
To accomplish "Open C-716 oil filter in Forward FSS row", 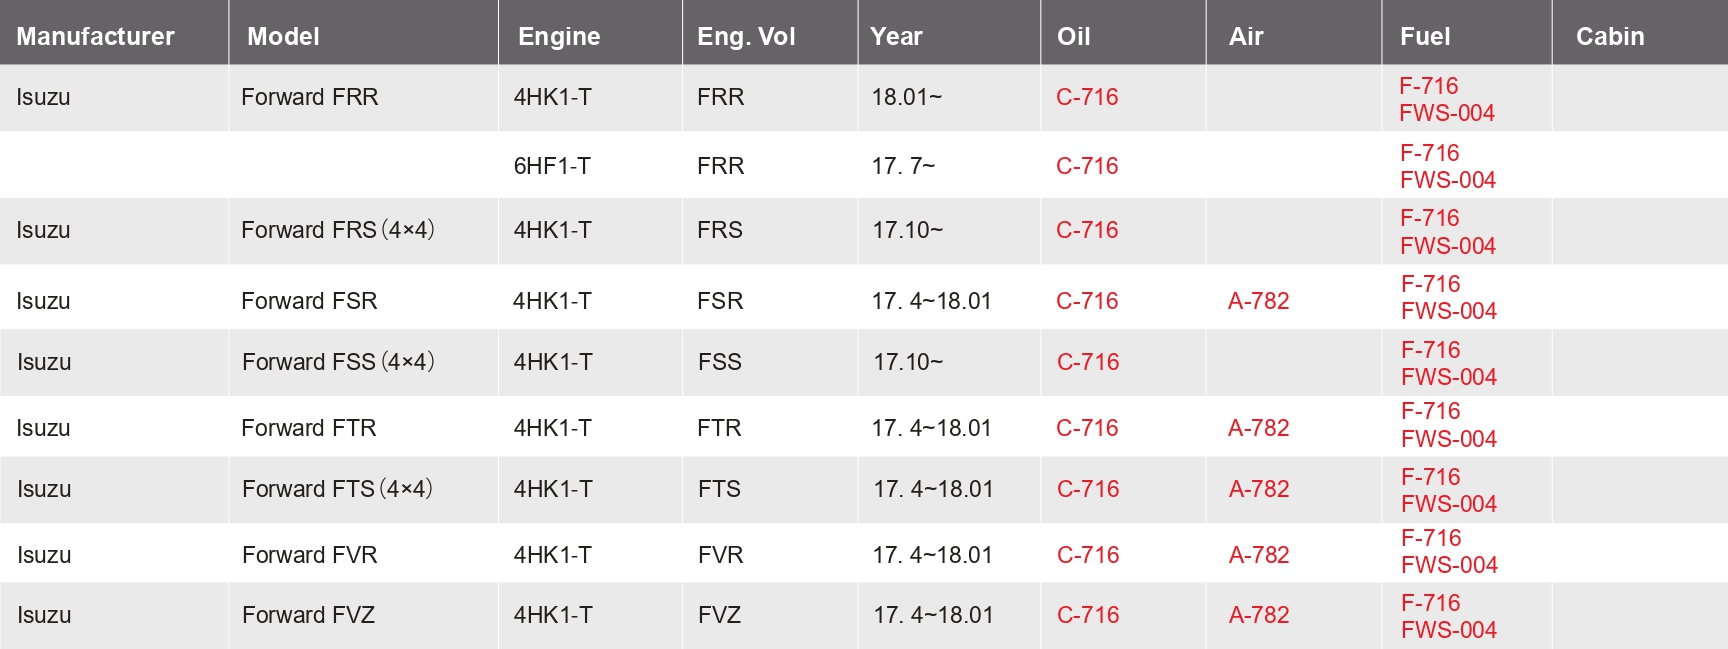I will [x=1088, y=362].
